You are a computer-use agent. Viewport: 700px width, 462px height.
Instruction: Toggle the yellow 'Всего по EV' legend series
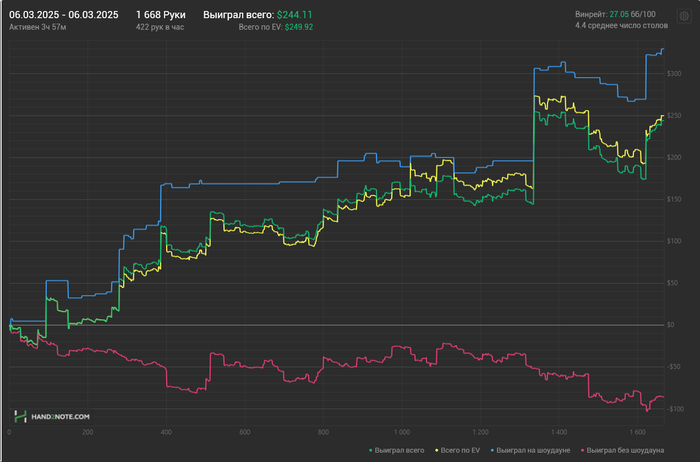pos(458,450)
